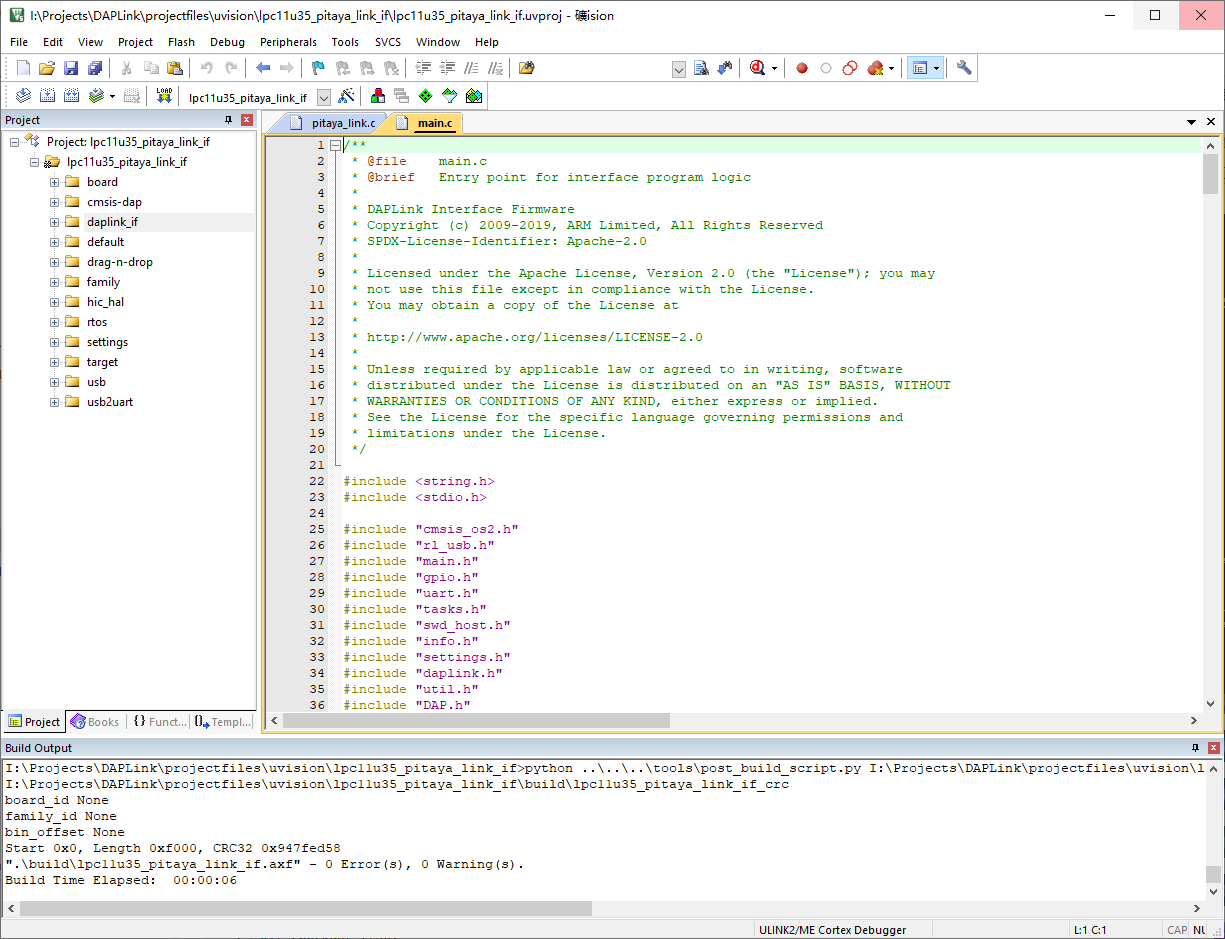
Task: Toggle code folding at line 1
Action: [336, 145]
